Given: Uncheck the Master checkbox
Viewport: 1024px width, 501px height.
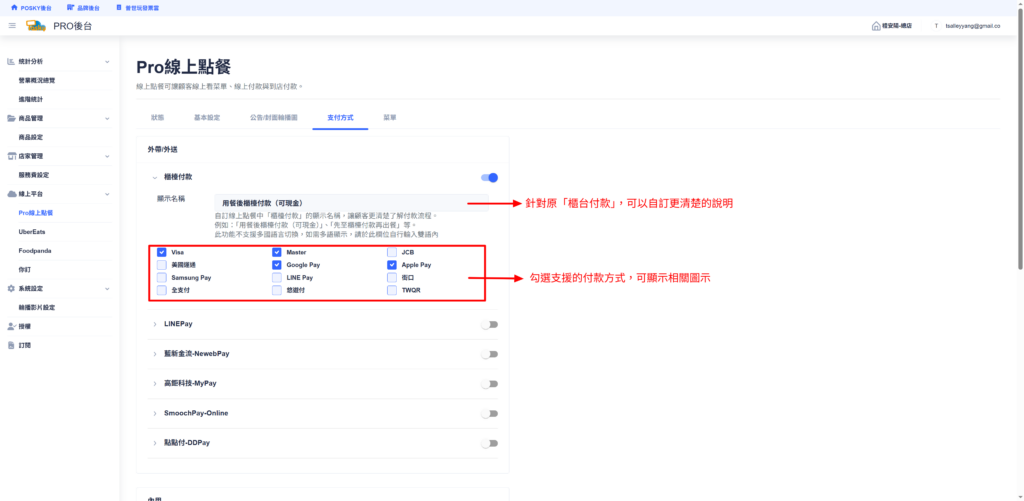Looking at the screenshot, I should tap(276, 252).
